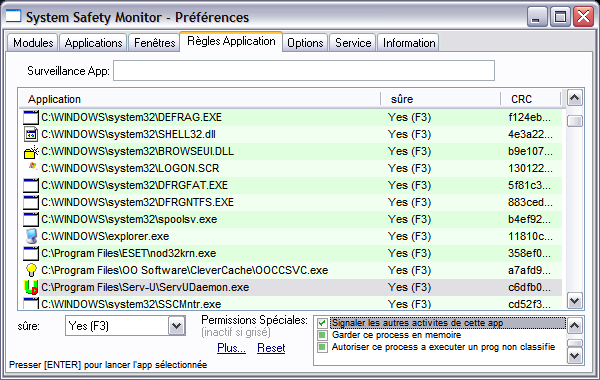
Task: Select the Règles Application tab
Action: tap(231, 41)
